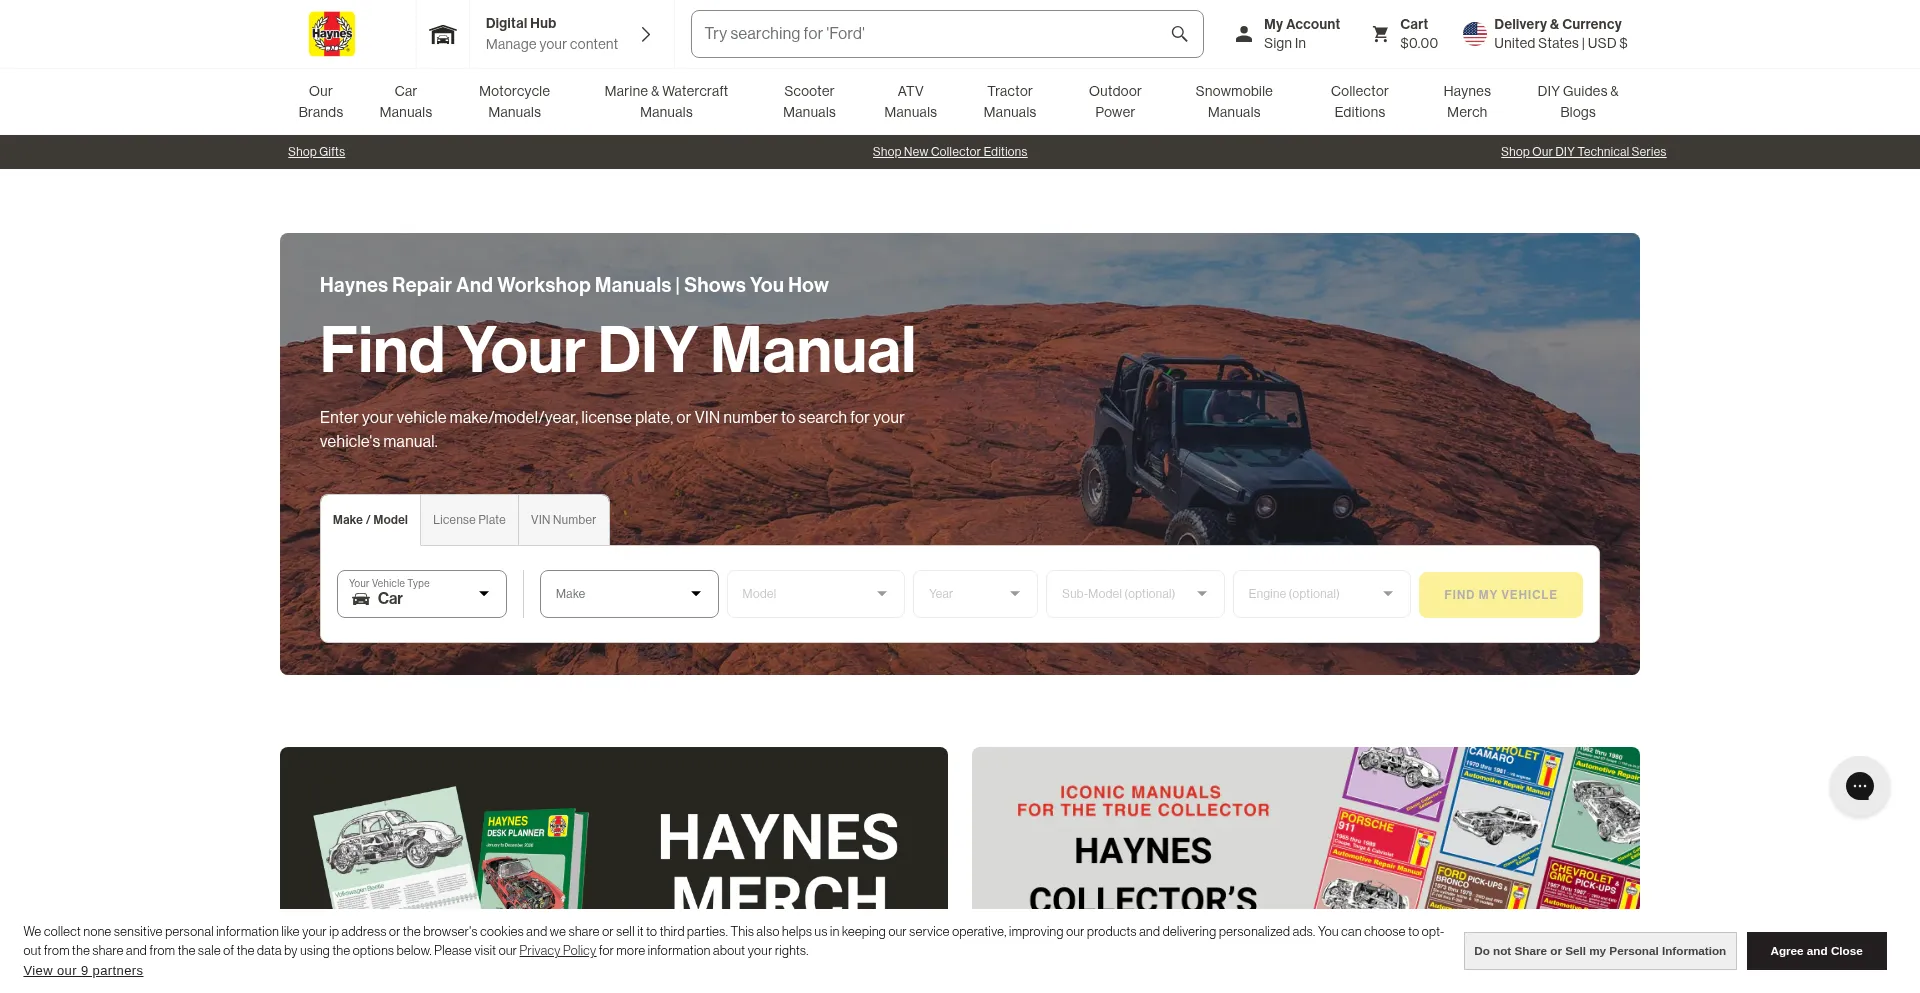This screenshot has height=993, width=1920.
Task: Open the Haynes Collector's manuals banner
Action: coord(1306,828)
